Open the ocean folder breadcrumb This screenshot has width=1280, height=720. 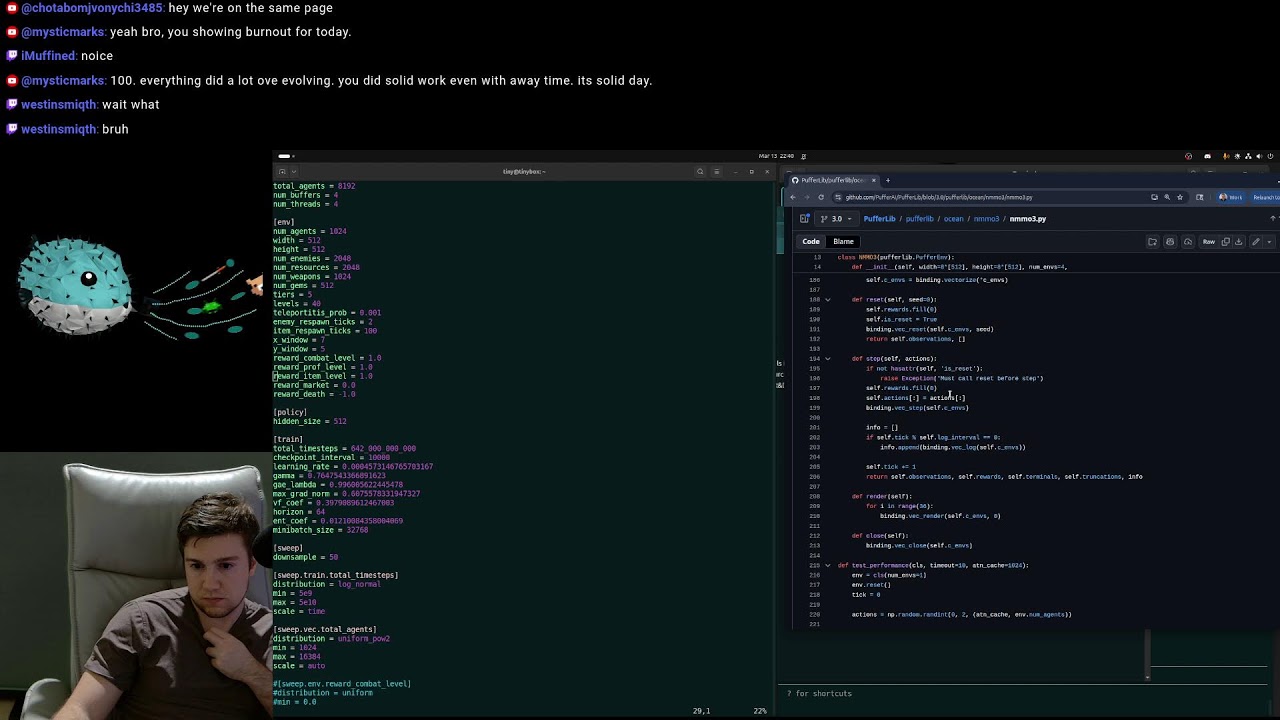[954, 219]
